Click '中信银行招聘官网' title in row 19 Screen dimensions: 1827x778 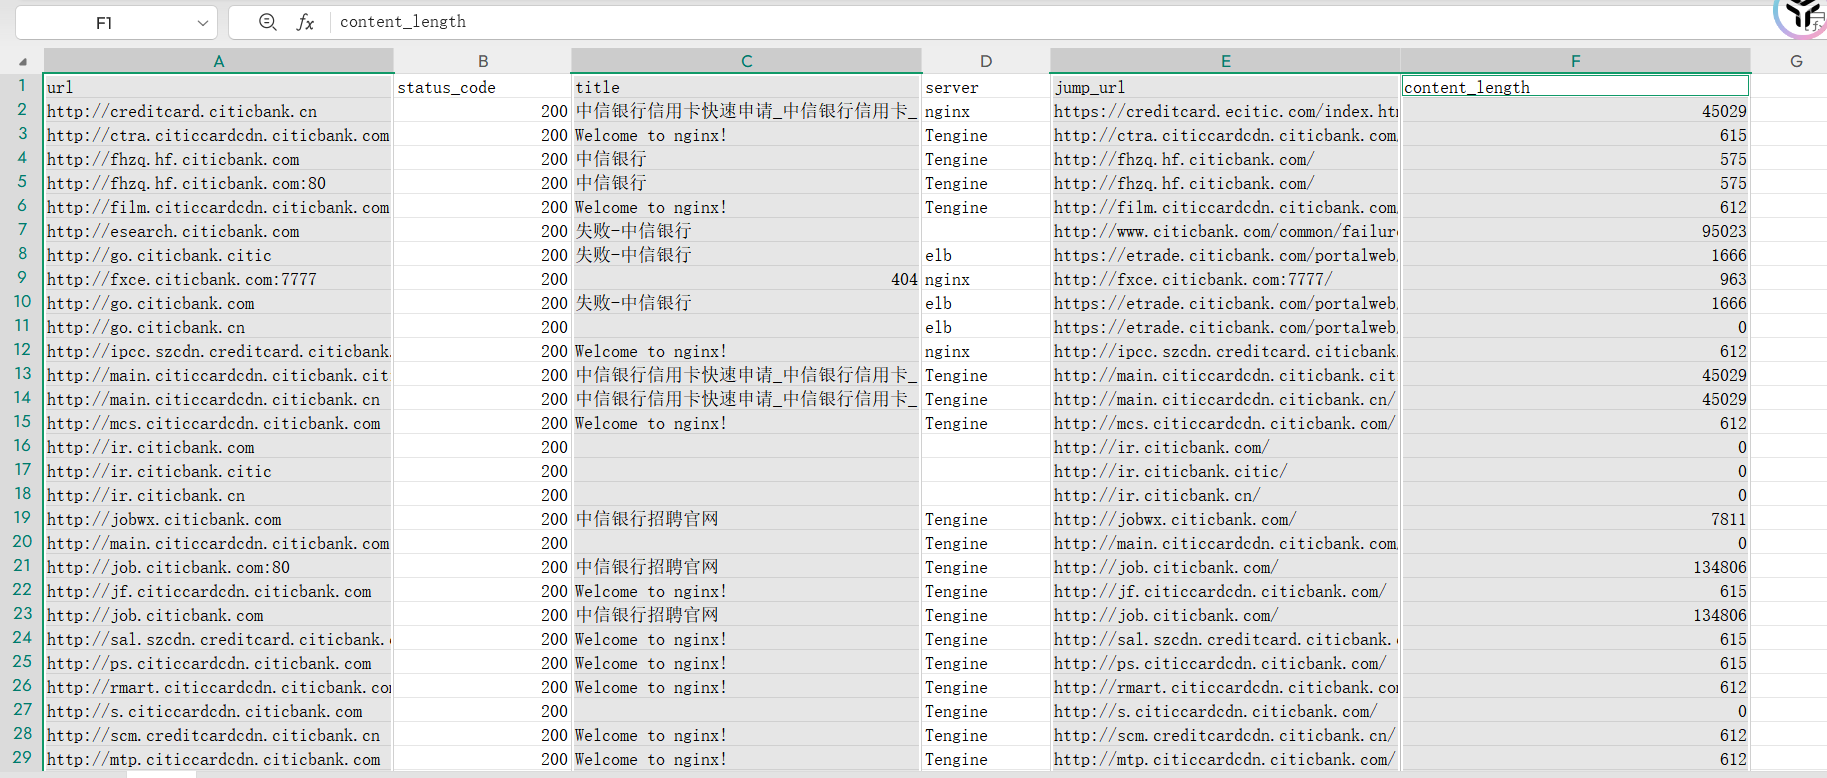[746, 519]
